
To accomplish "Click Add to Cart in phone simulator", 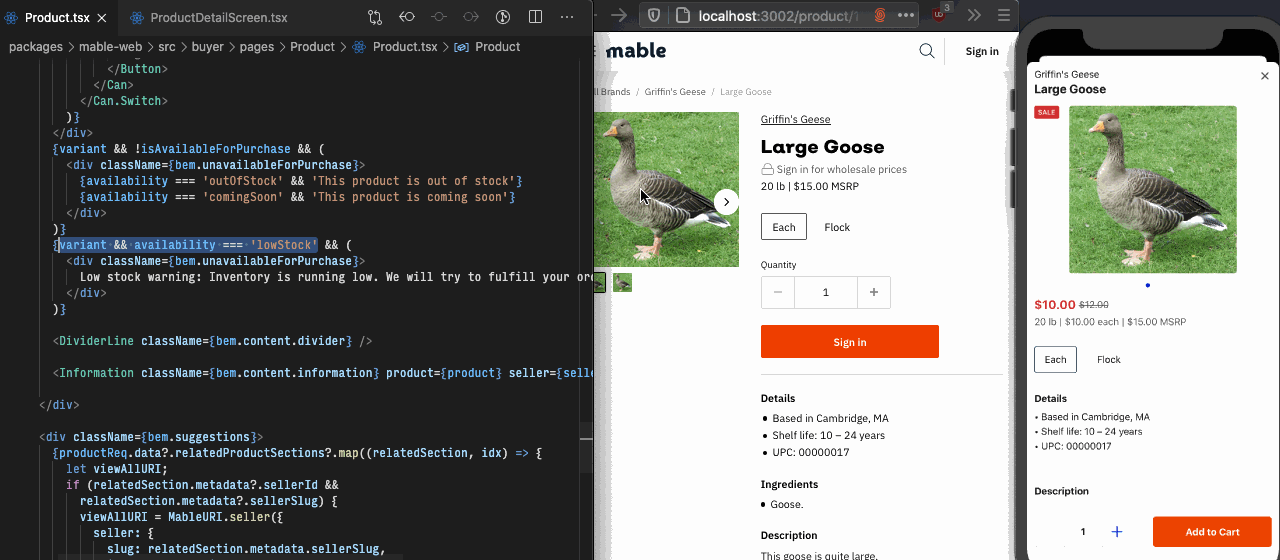I will click(1212, 532).
